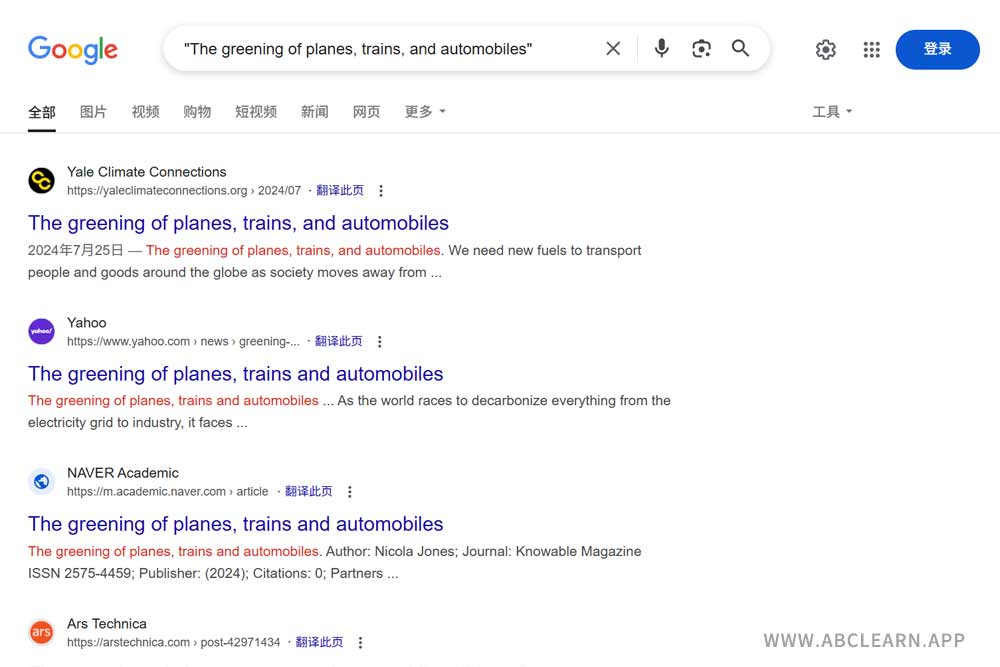This screenshot has height=667, width=1000.
Task: Translate the Yale Climate Connections result
Action: [x=340, y=191]
